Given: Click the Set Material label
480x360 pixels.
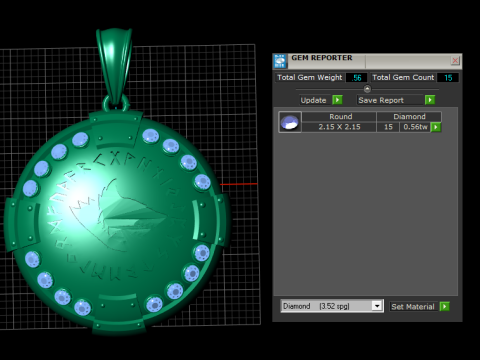Looking at the screenshot, I should point(413,307).
